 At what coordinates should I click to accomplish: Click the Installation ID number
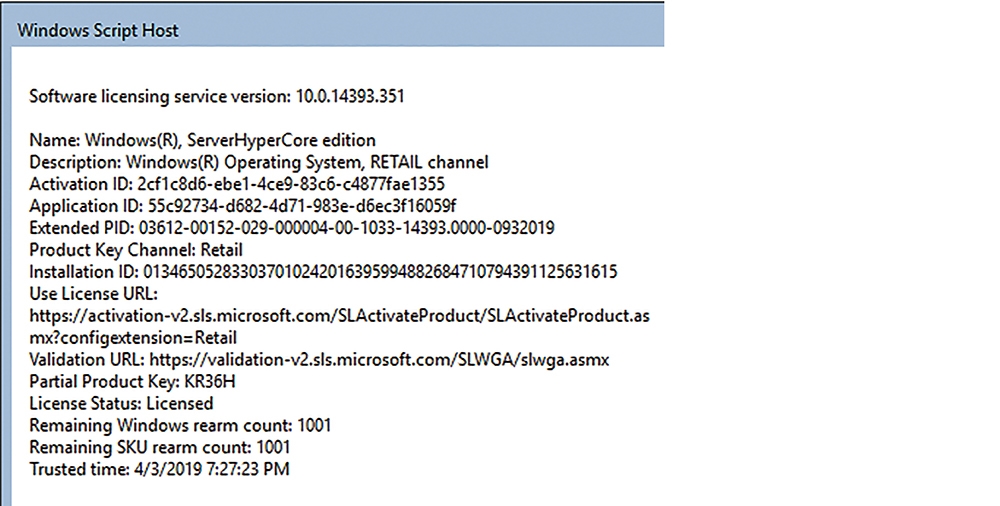[380, 272]
